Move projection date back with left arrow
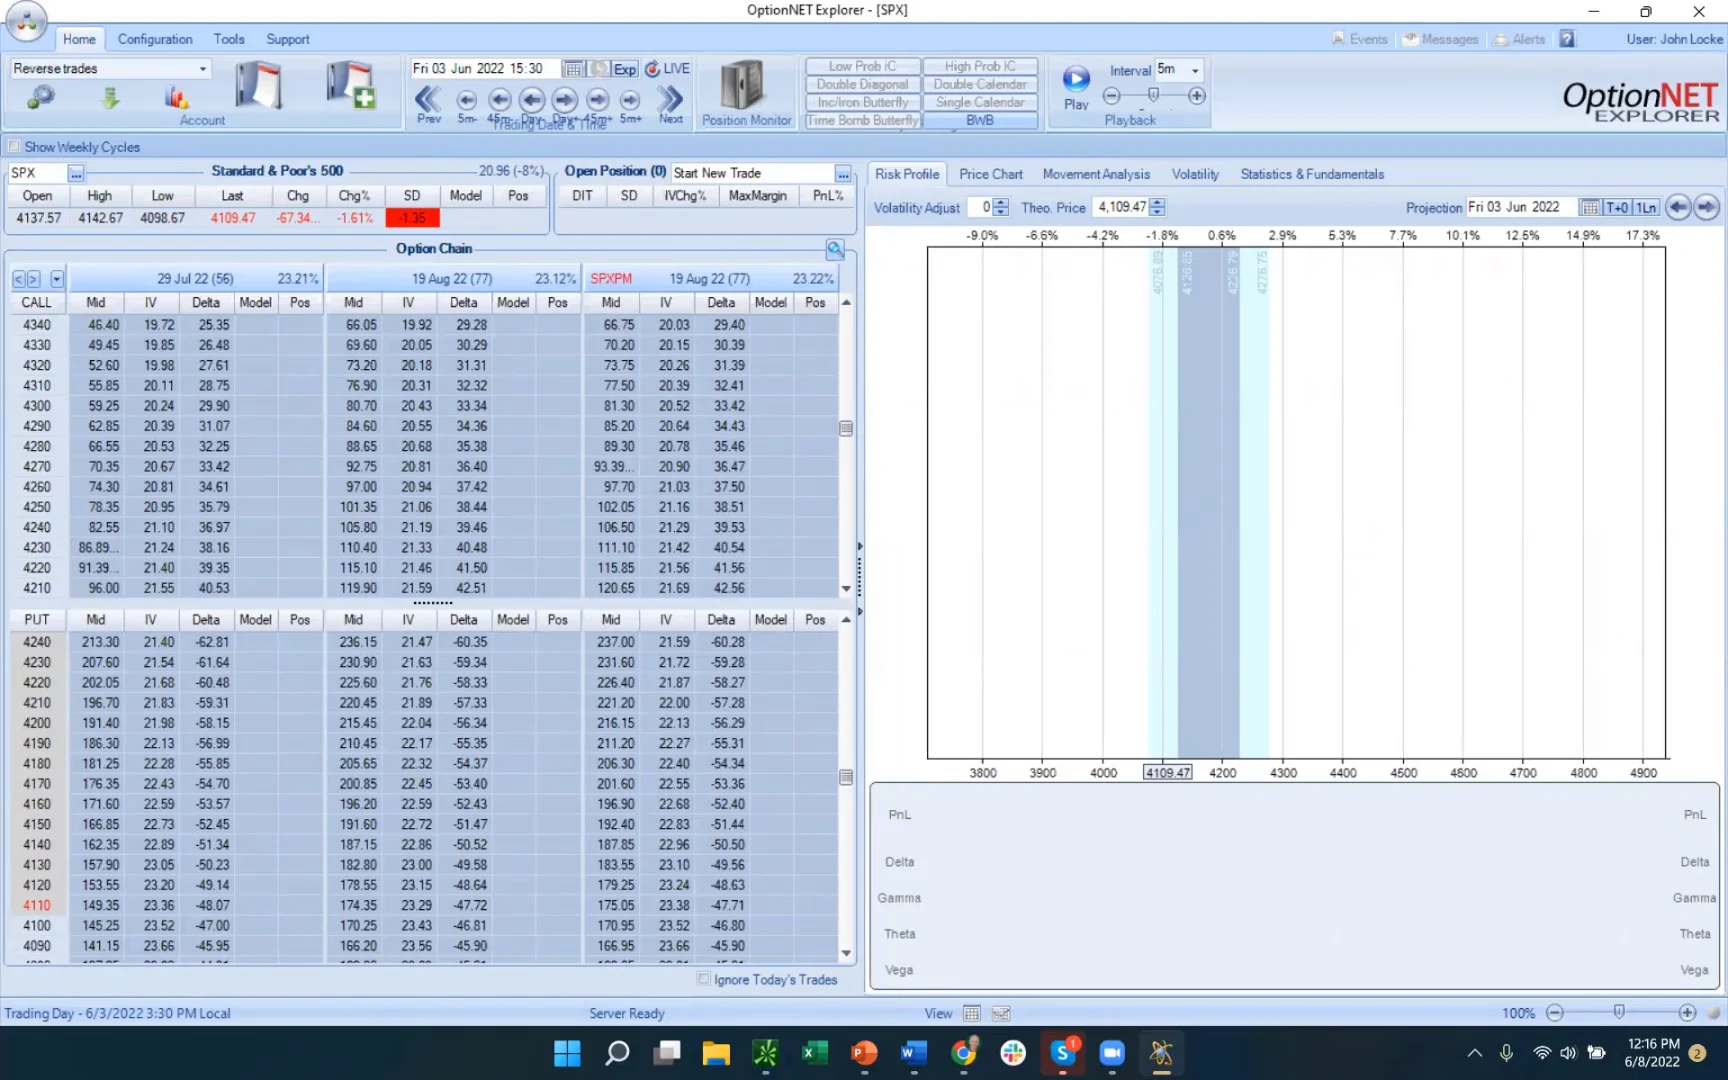1728x1080 pixels. click(1678, 207)
